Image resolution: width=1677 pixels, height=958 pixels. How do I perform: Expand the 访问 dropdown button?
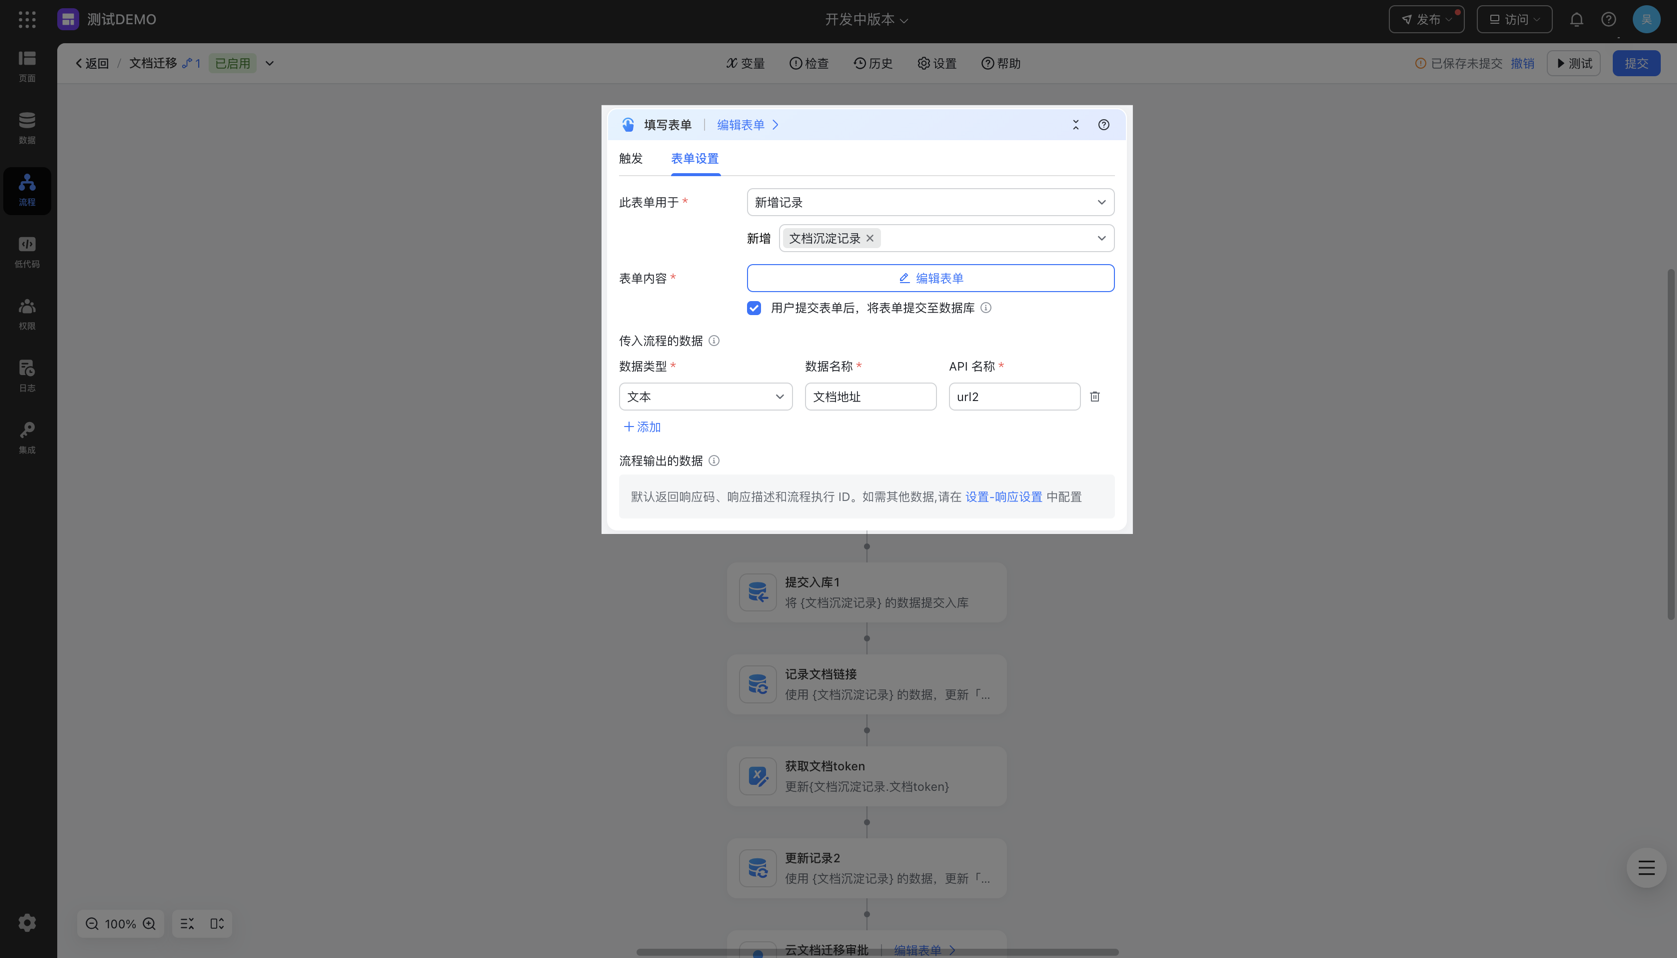pyautogui.click(x=1514, y=19)
